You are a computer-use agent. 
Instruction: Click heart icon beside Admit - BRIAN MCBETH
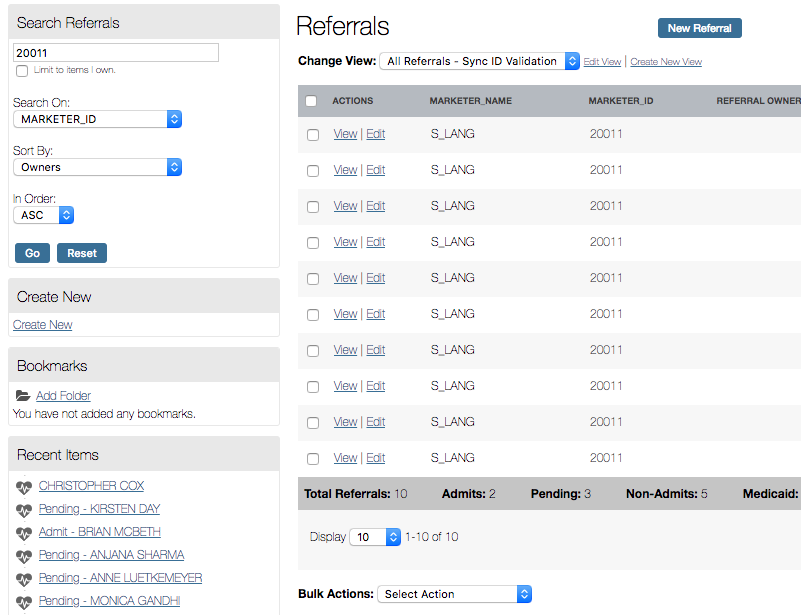click(x=23, y=533)
